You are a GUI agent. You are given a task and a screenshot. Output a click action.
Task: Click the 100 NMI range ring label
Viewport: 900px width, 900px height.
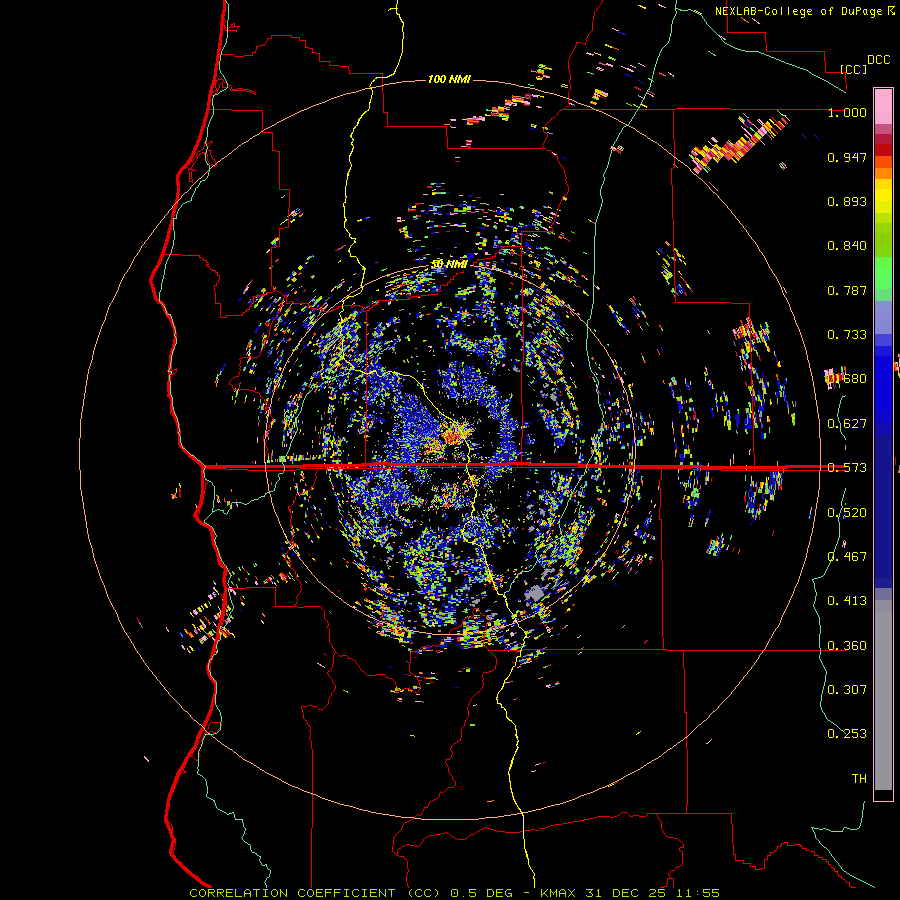449,79
